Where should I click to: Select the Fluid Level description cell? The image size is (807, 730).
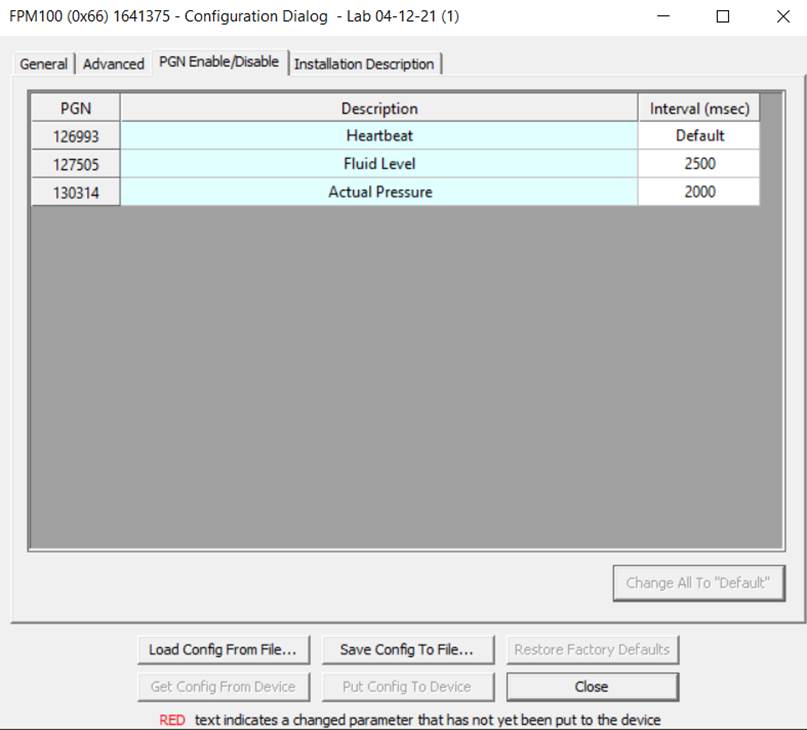(379, 164)
